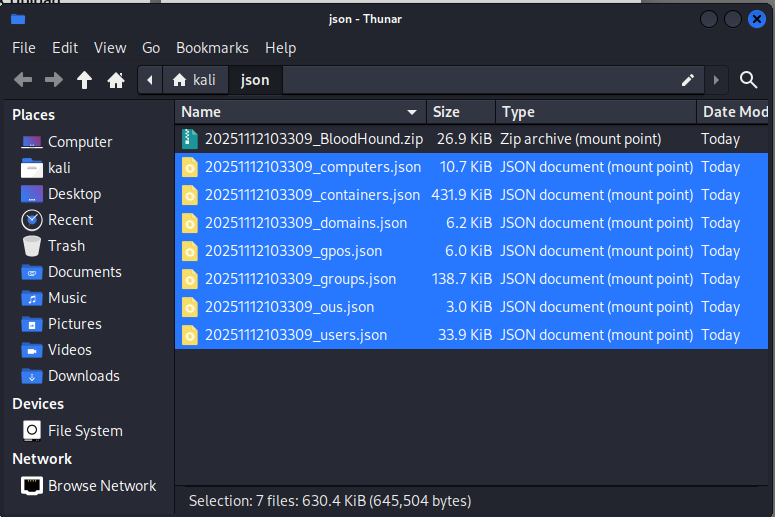775x517 pixels.
Task: Edit location with the pencil icon
Action: pos(688,80)
